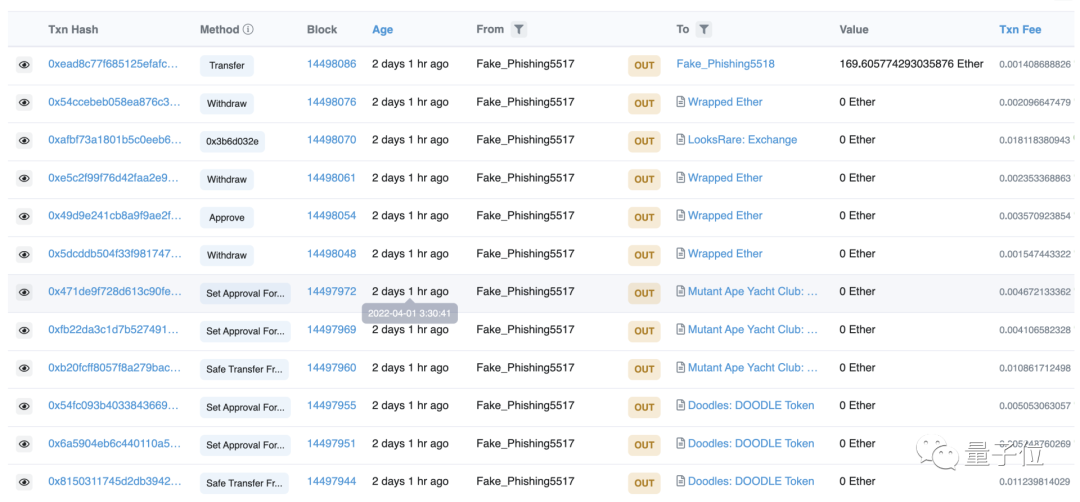The width and height of the screenshot is (1080, 502).
Task: Open the From column filter dropdown
Action: point(519,30)
